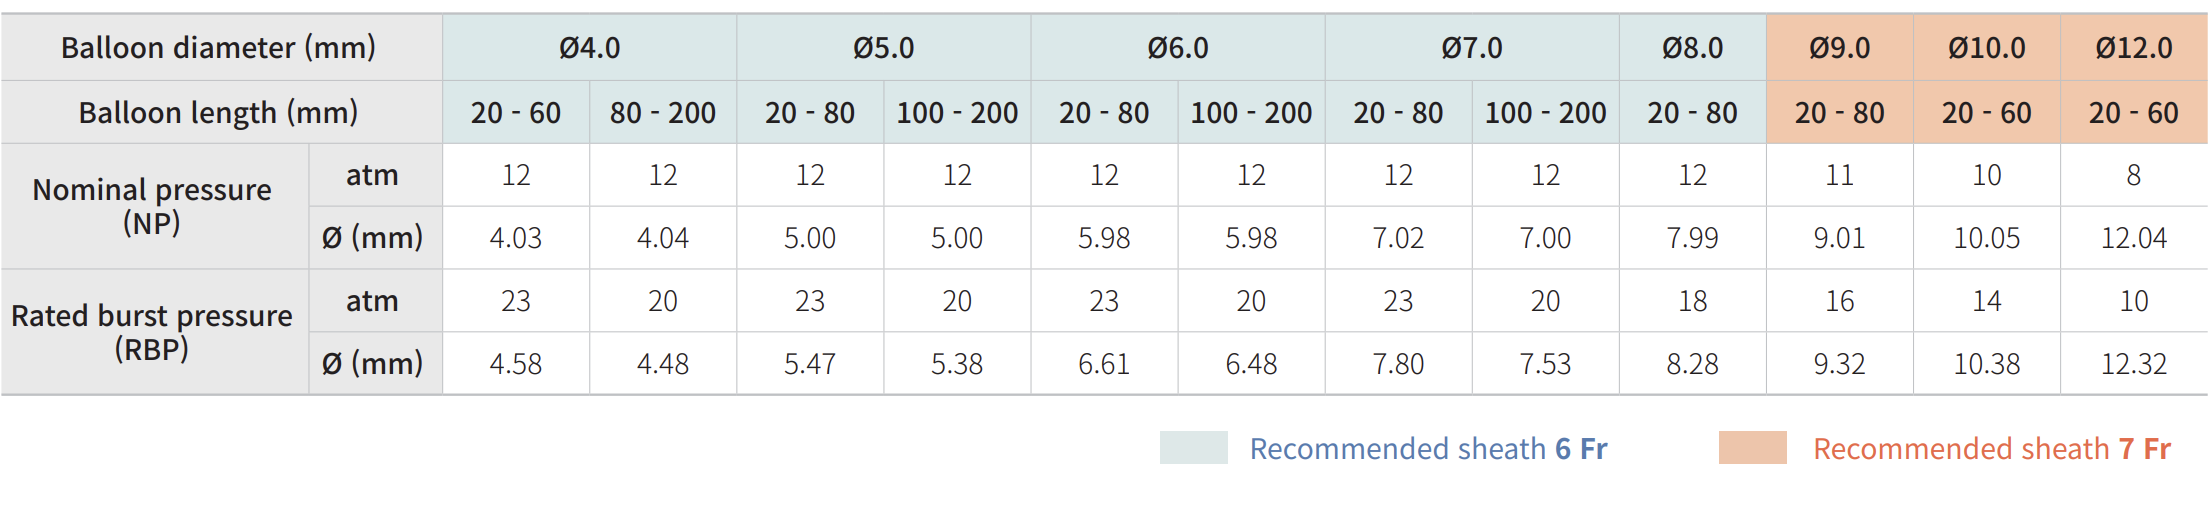The width and height of the screenshot is (2210, 518).
Task: Click the nominal diameter value 4.03
Action: pos(515,238)
